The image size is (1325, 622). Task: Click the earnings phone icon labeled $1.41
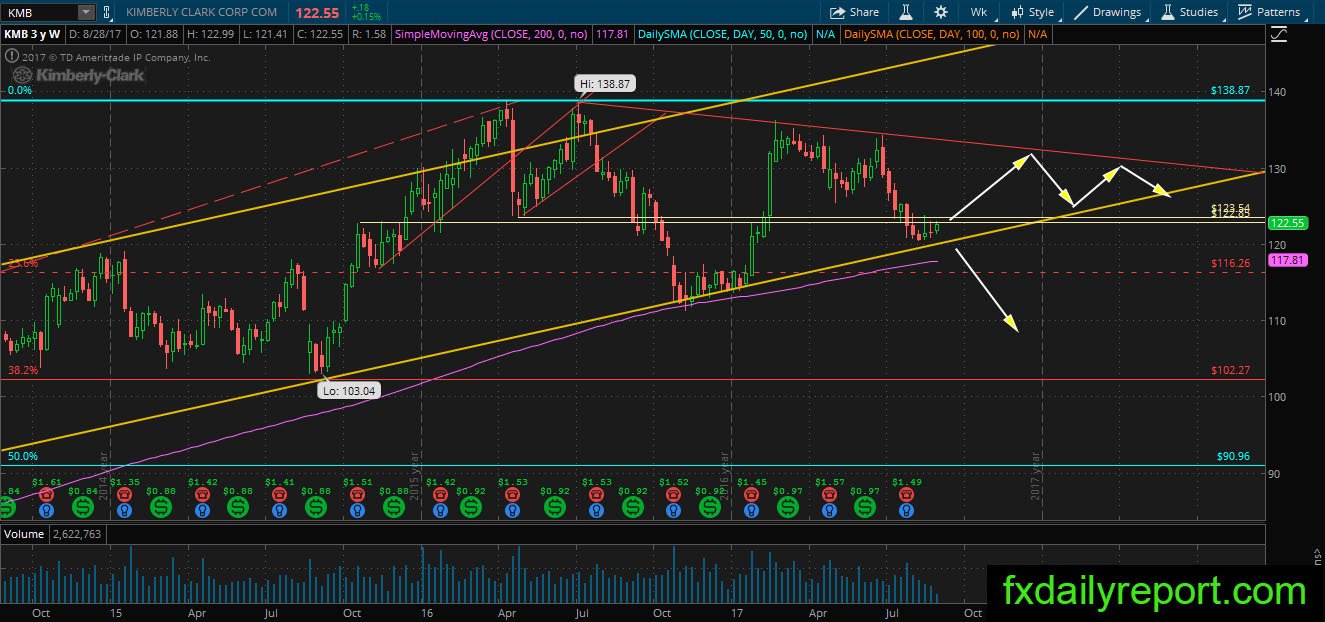(280, 493)
